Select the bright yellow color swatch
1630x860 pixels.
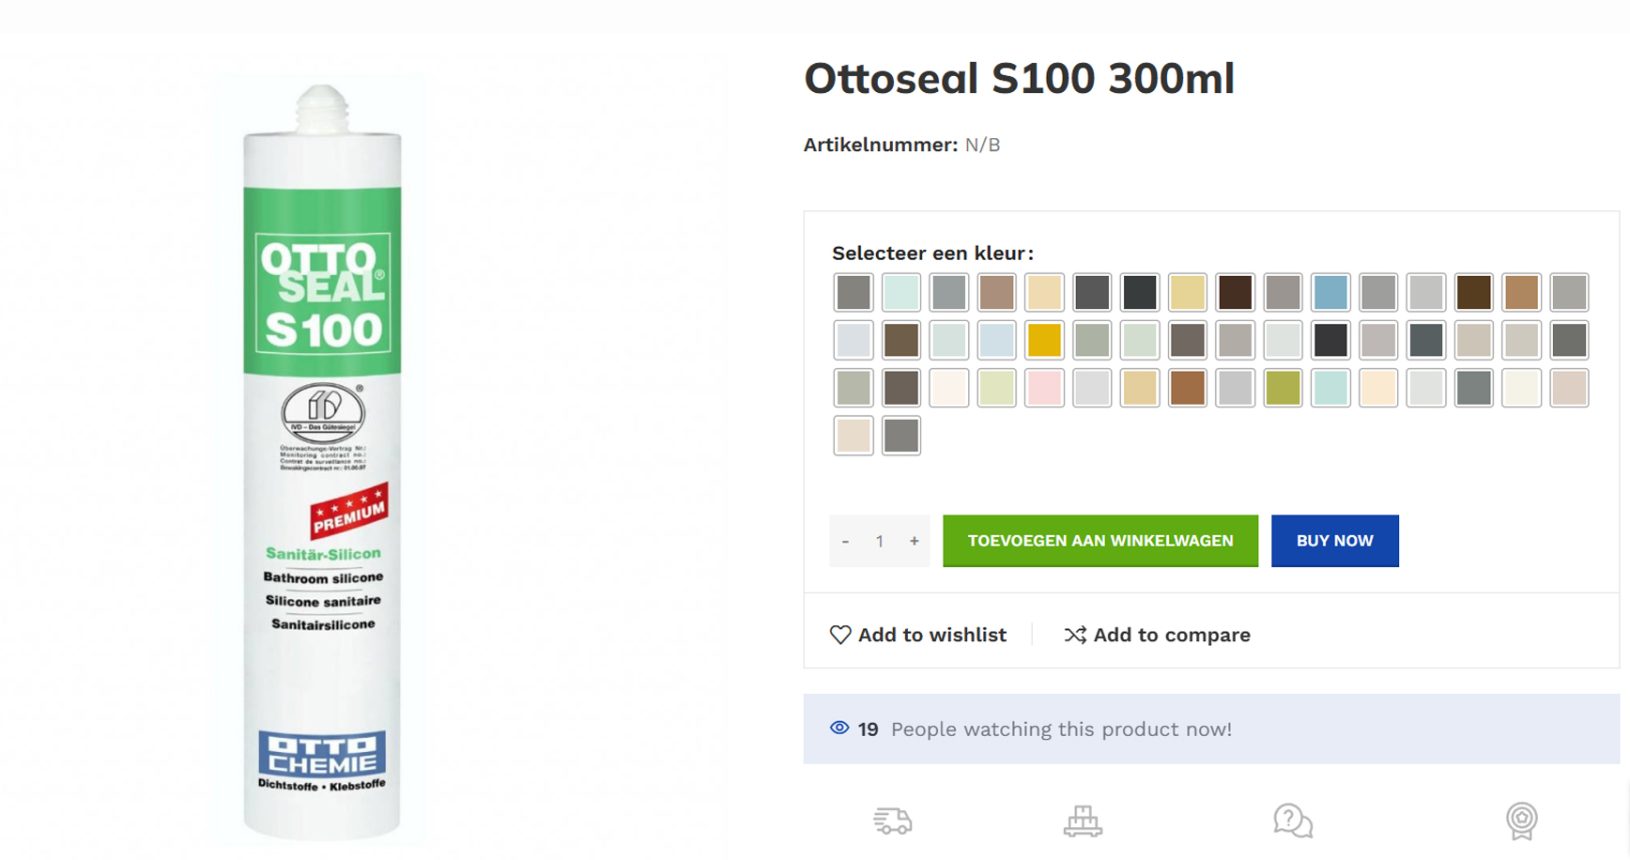click(x=1044, y=340)
